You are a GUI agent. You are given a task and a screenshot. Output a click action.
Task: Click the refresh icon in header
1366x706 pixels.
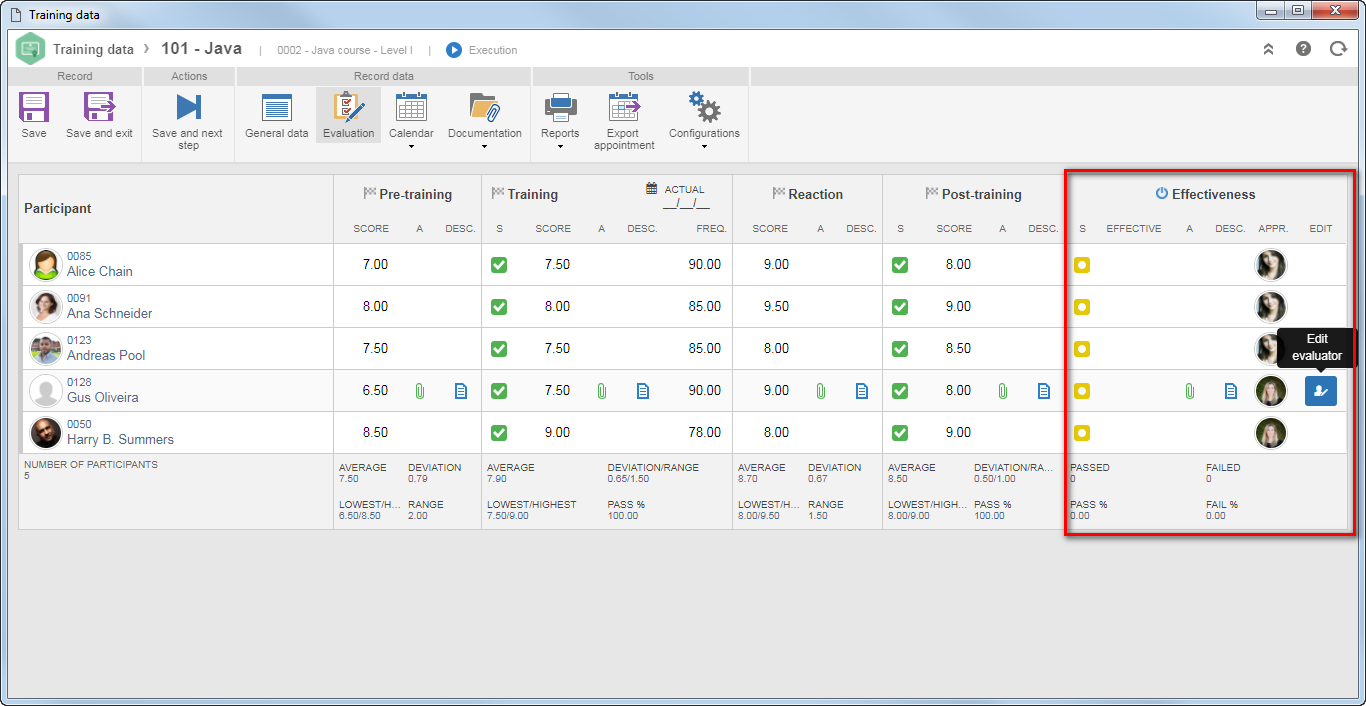(x=1338, y=48)
